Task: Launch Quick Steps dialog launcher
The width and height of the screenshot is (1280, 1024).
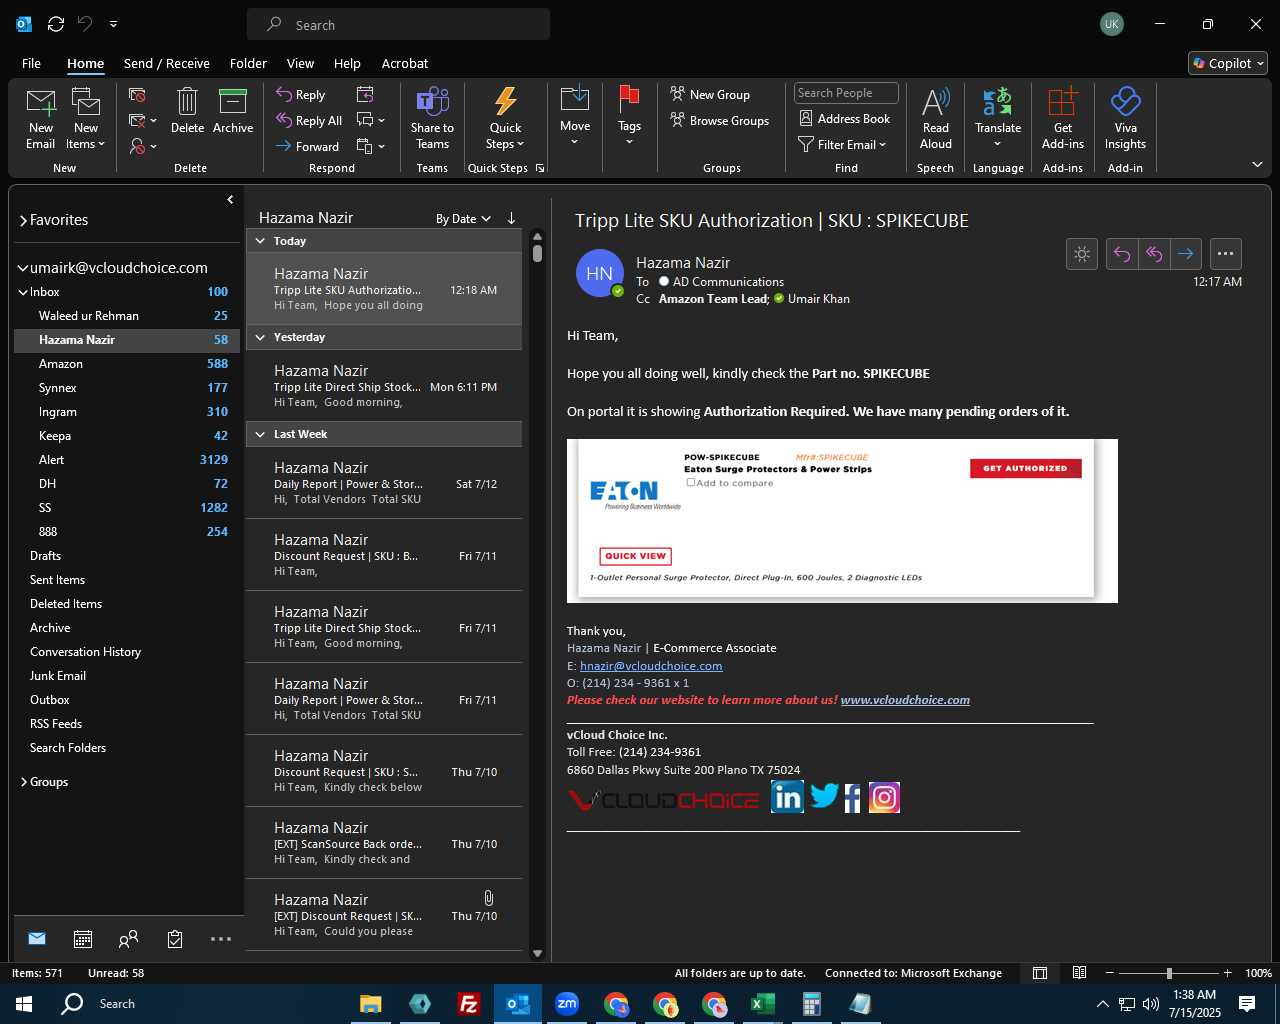Action: 540,168
